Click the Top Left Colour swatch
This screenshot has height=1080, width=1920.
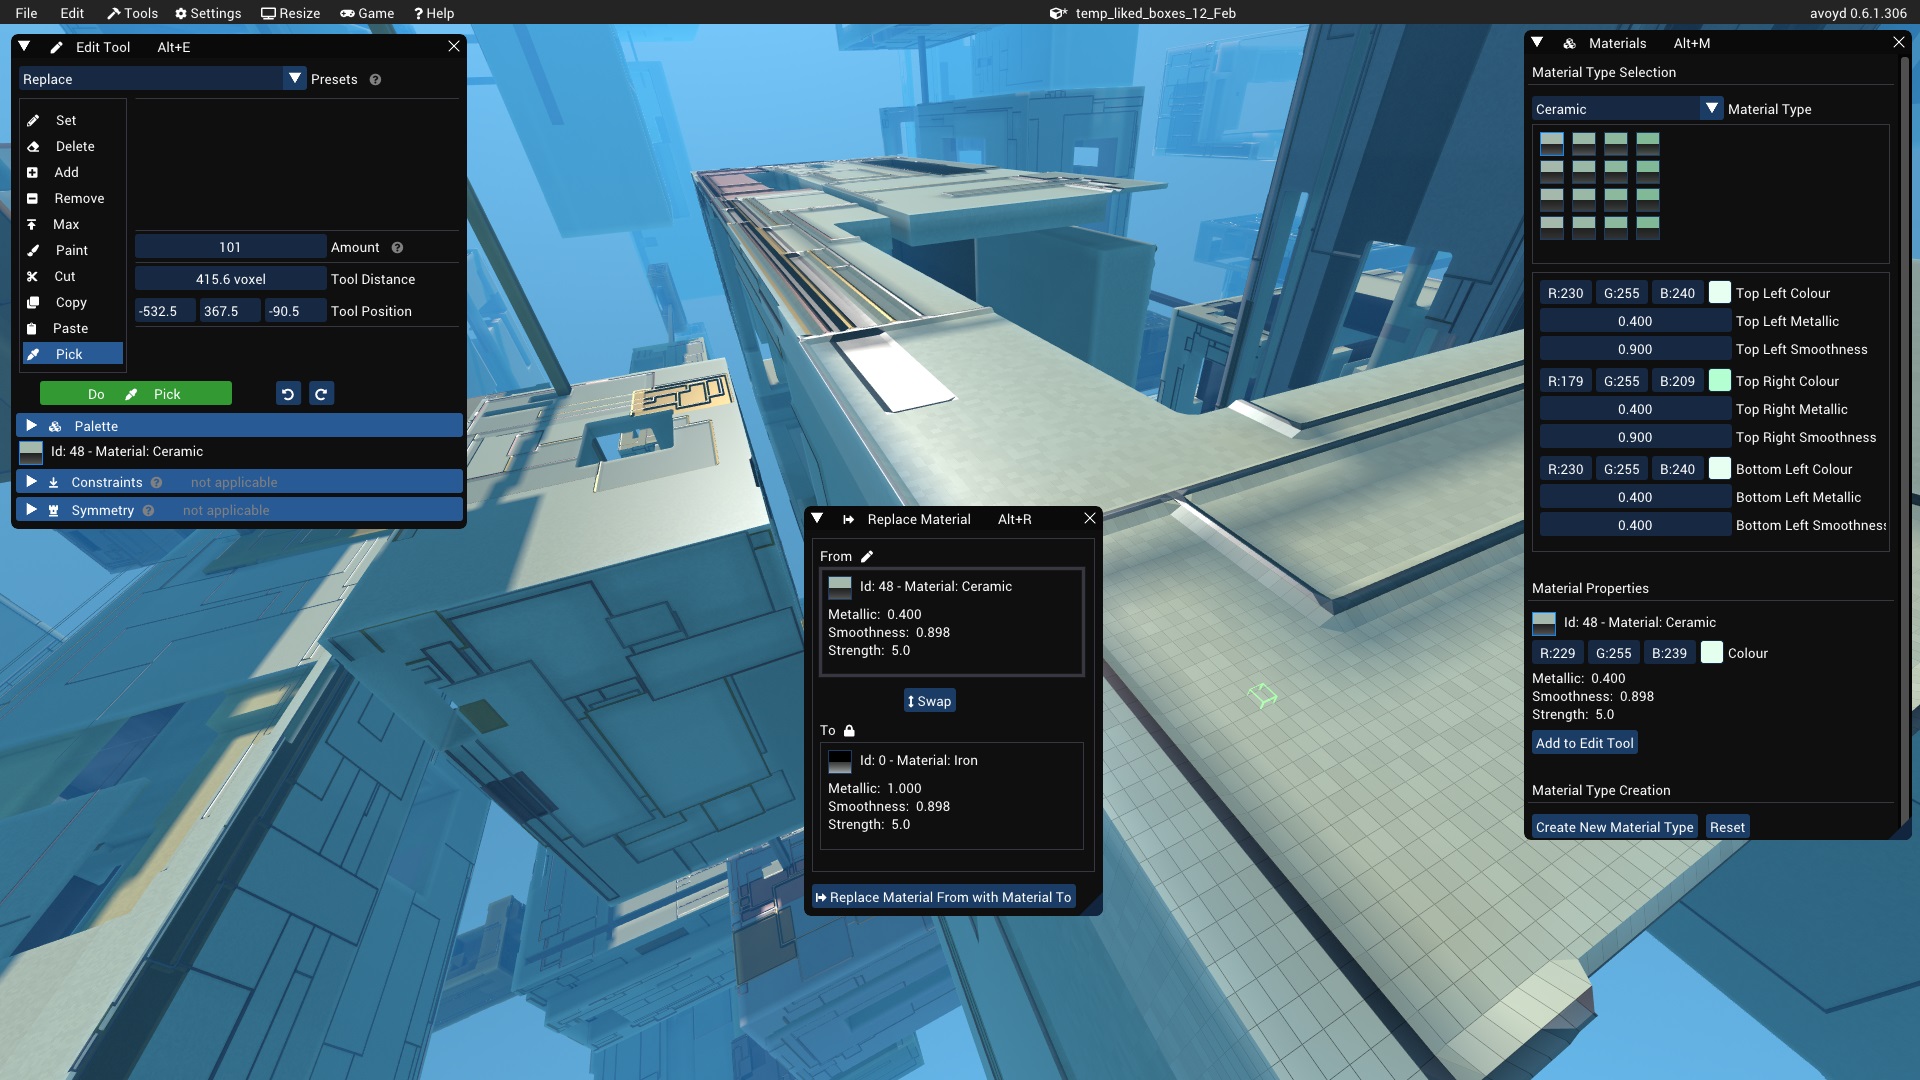click(1720, 291)
